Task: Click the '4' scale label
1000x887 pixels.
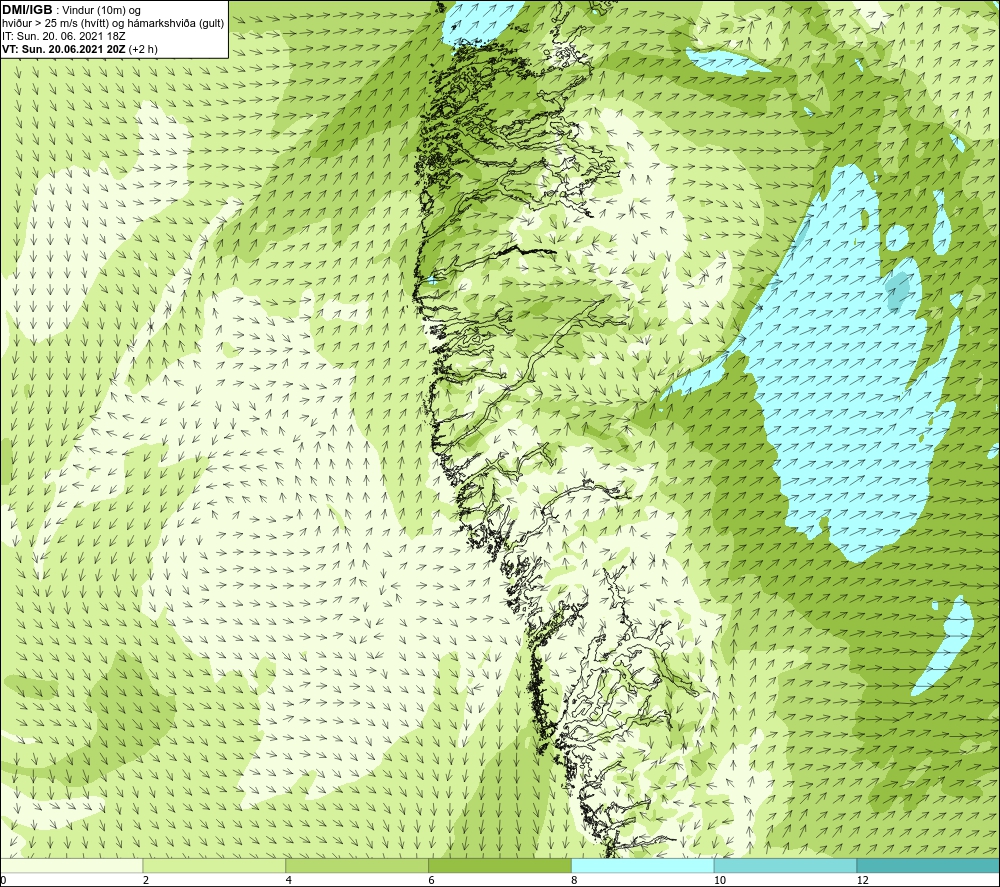Action: [x=289, y=880]
